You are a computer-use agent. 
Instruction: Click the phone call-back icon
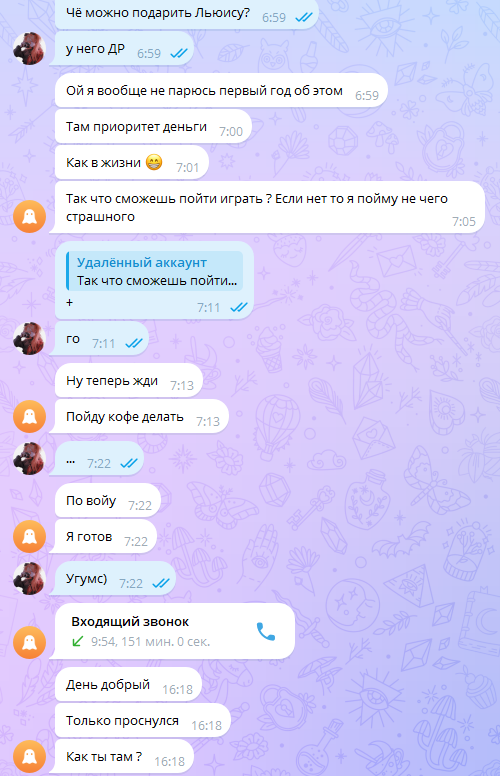266,631
